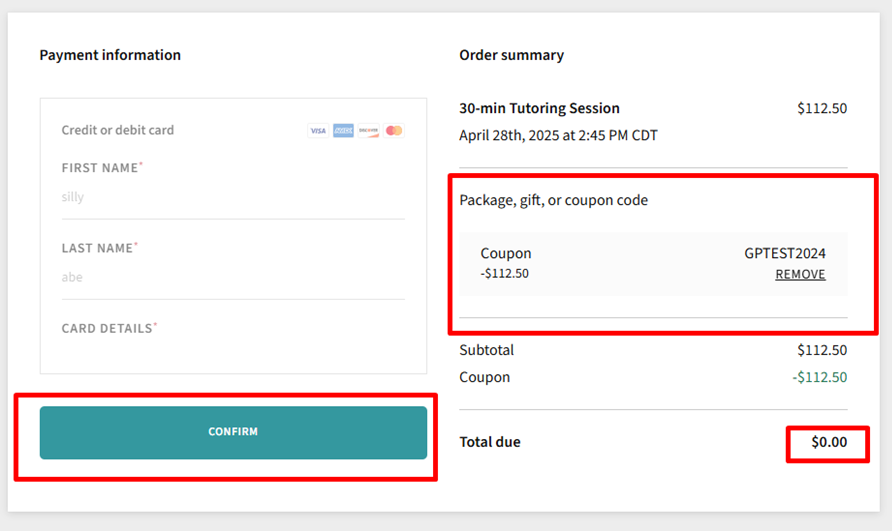
Task: Click the April 28th appointment date text
Action: point(558,135)
